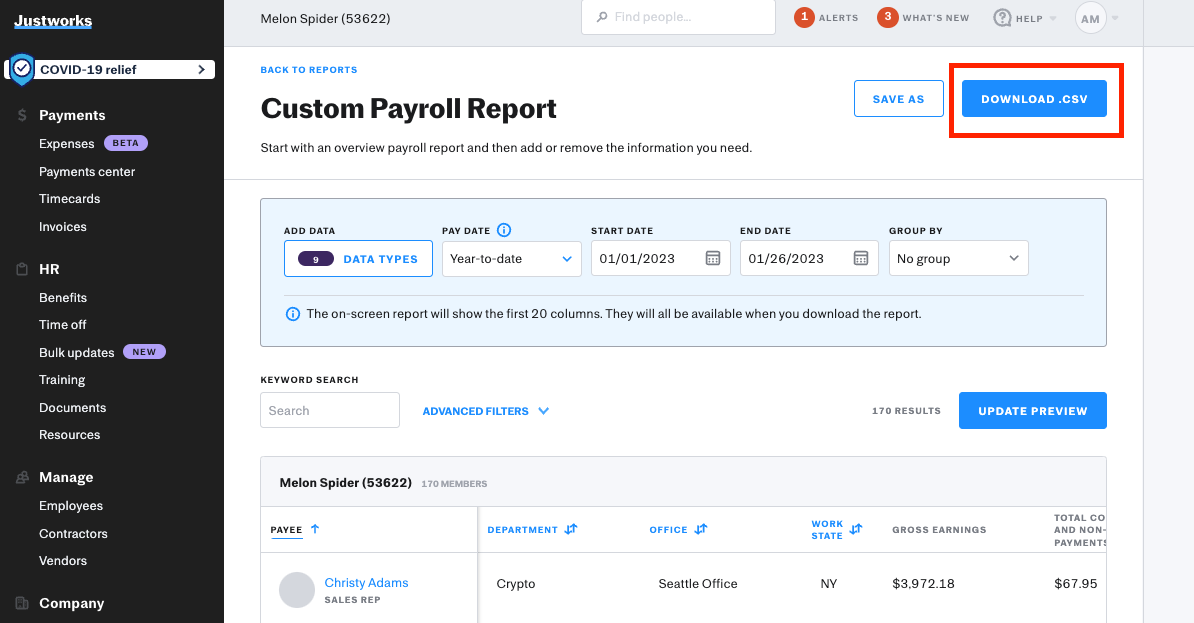The height and width of the screenshot is (623, 1194).
Task: Open Vendors in sidebar
Action: point(62,560)
